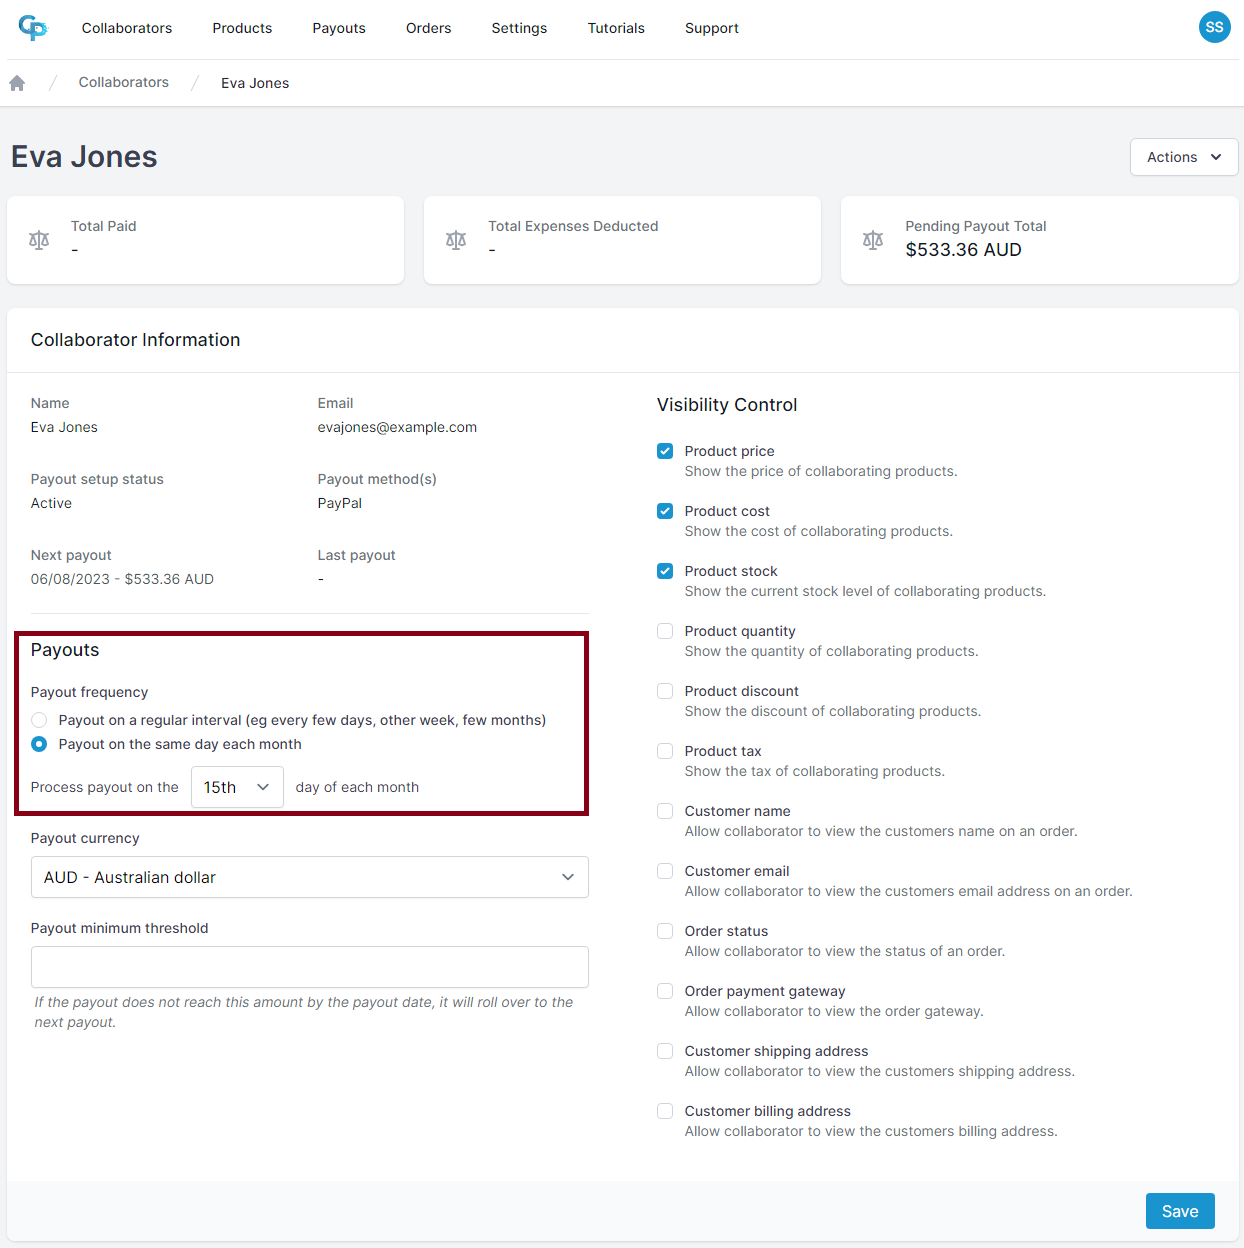
Task: Click the Payout minimum threshold input field
Action: tap(310, 967)
